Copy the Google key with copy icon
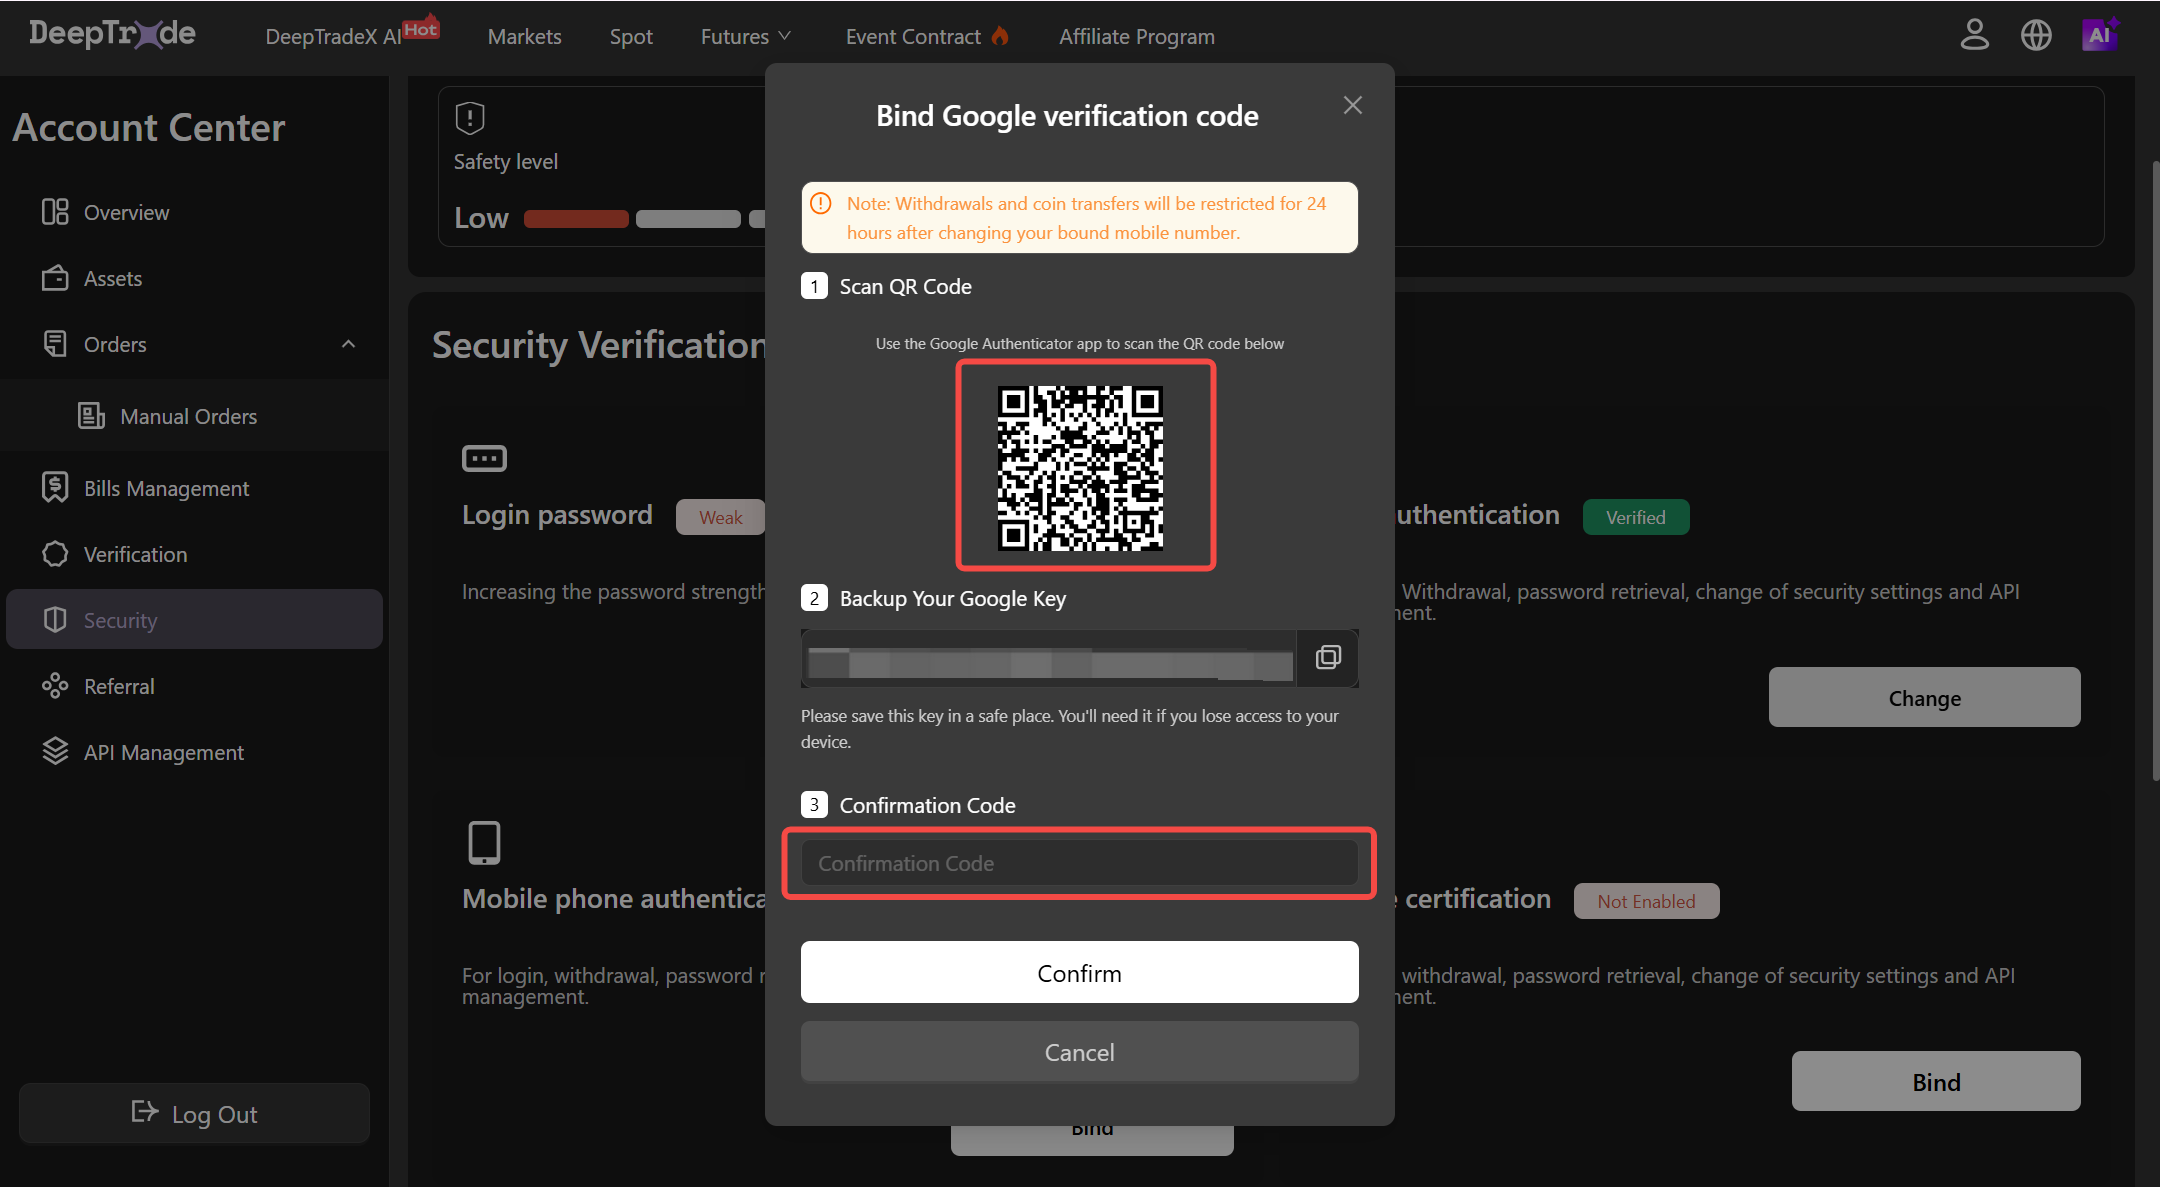Screen dimensions: 2160x1187 coord(1328,657)
